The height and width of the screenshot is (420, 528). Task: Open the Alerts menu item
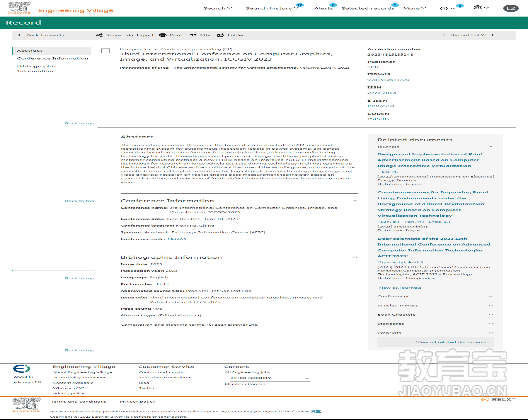point(324,8)
